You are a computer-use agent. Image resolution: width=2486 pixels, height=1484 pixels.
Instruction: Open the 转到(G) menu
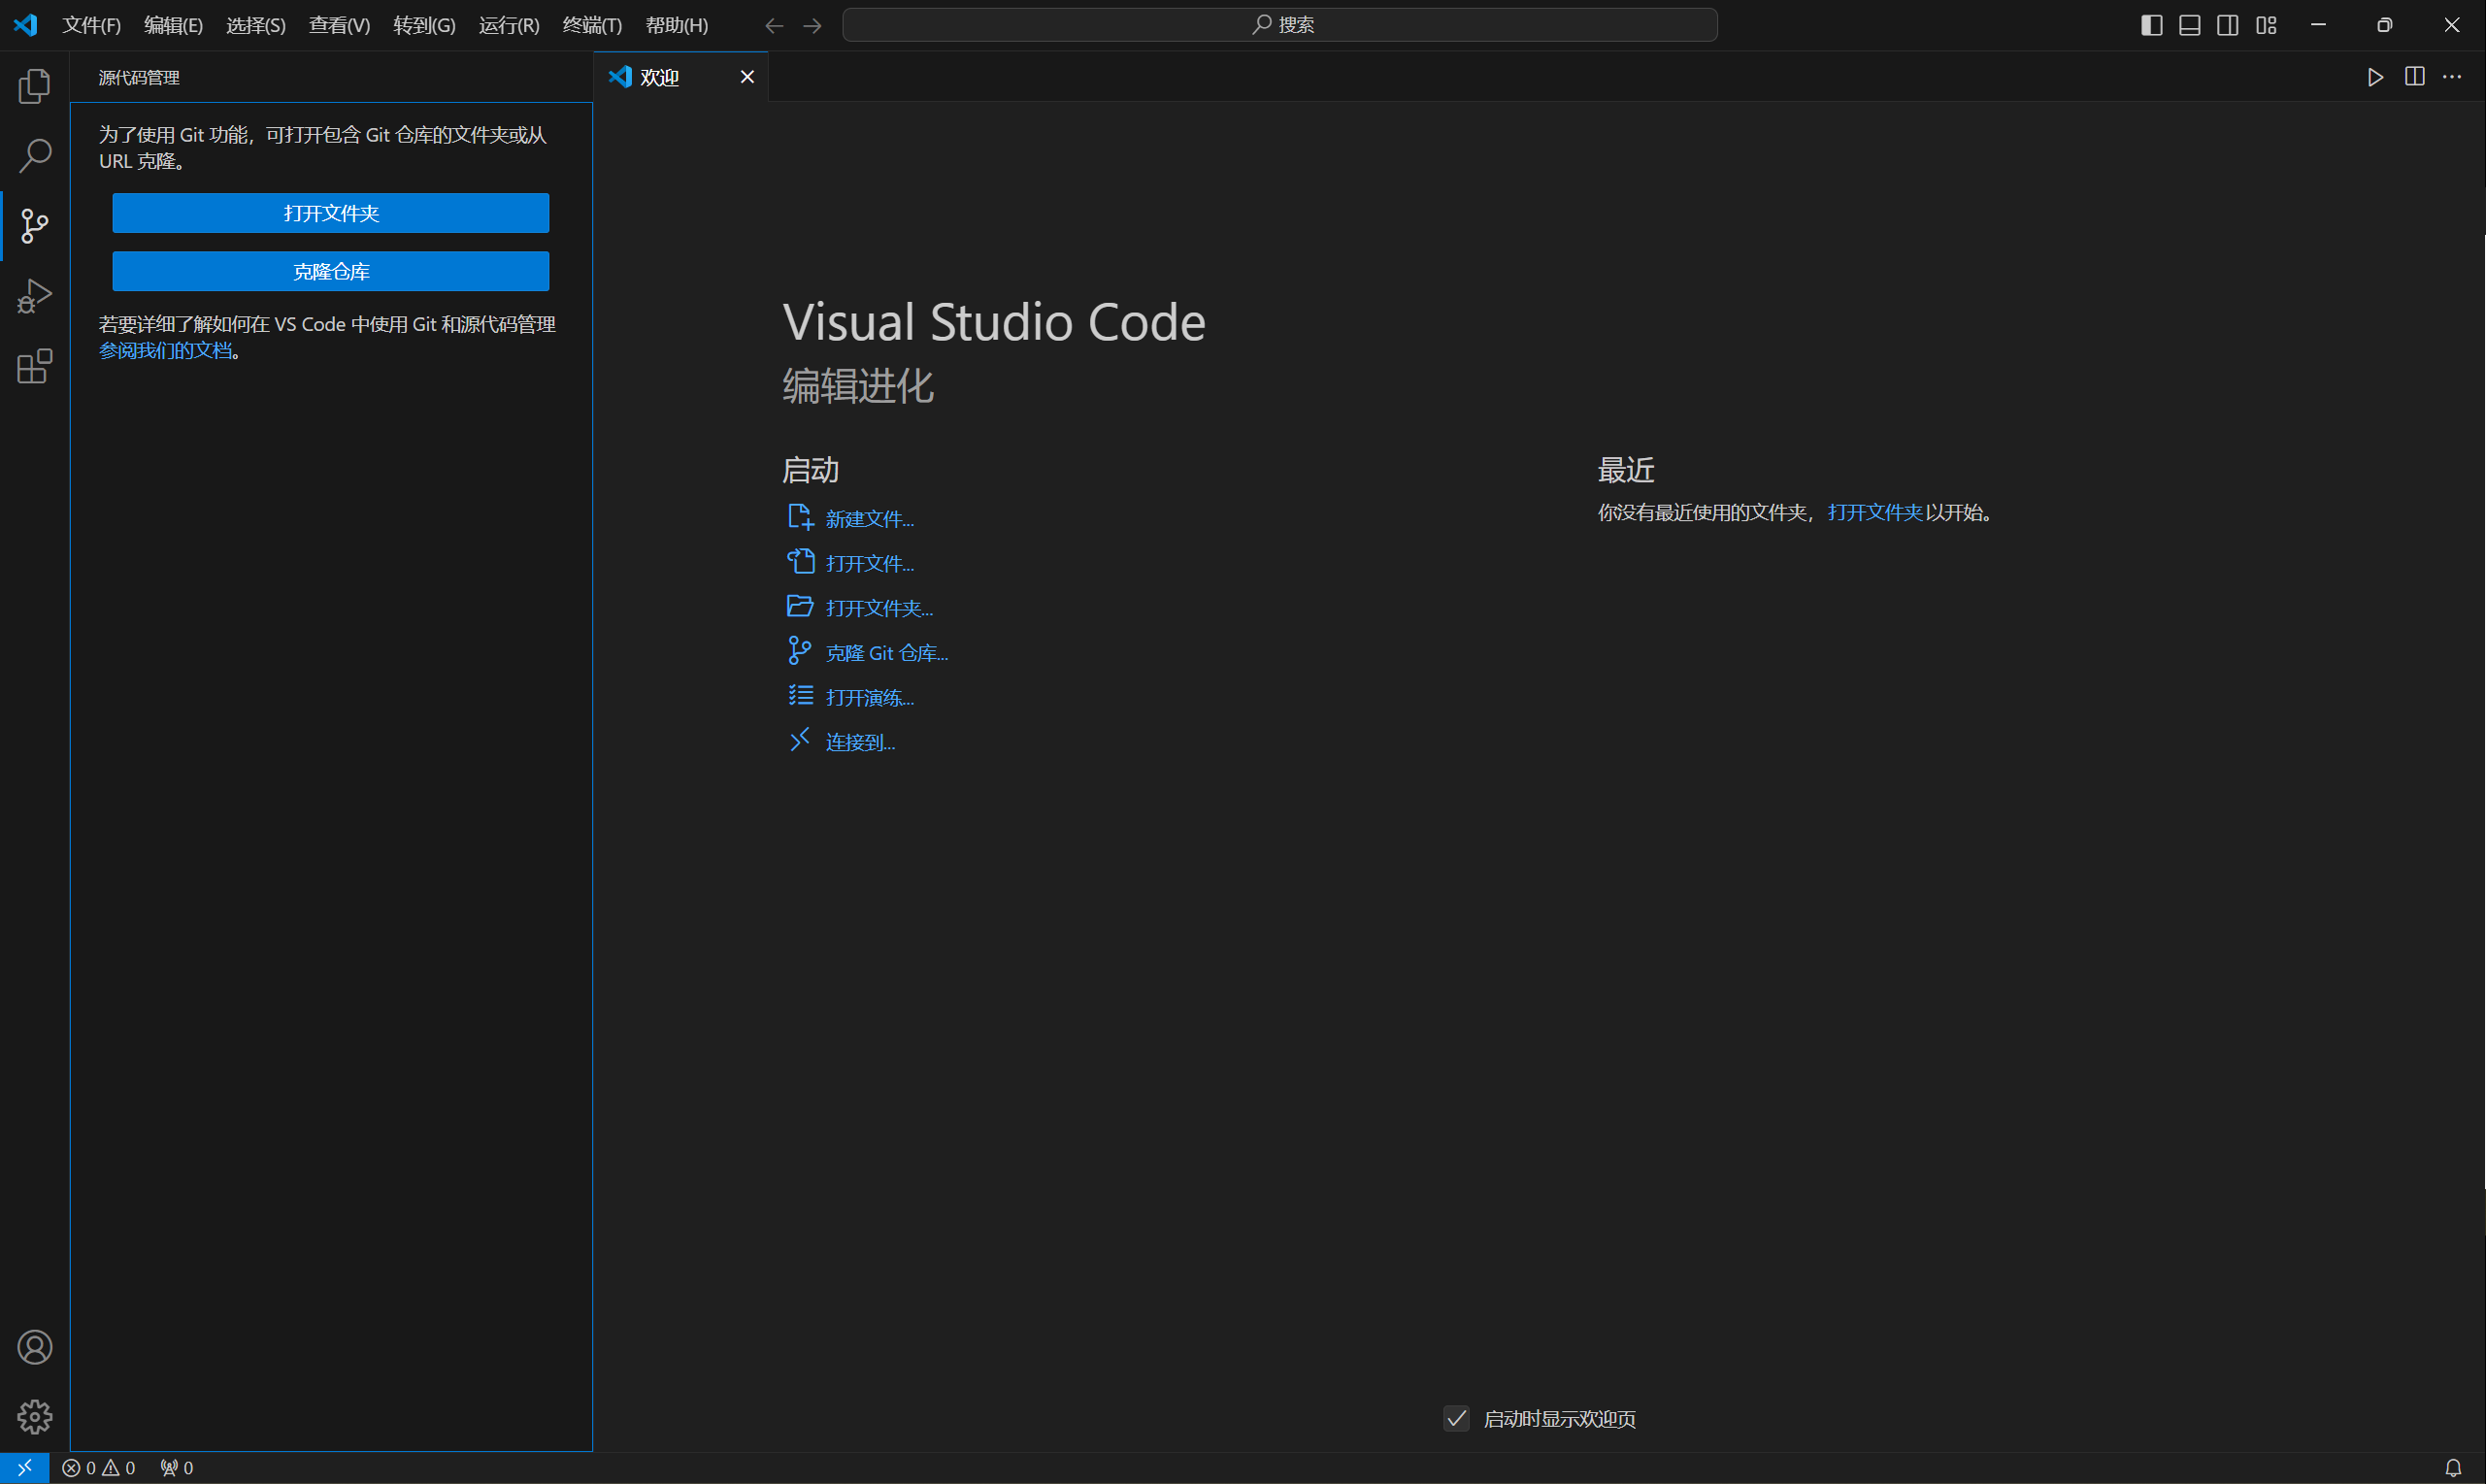point(425,25)
